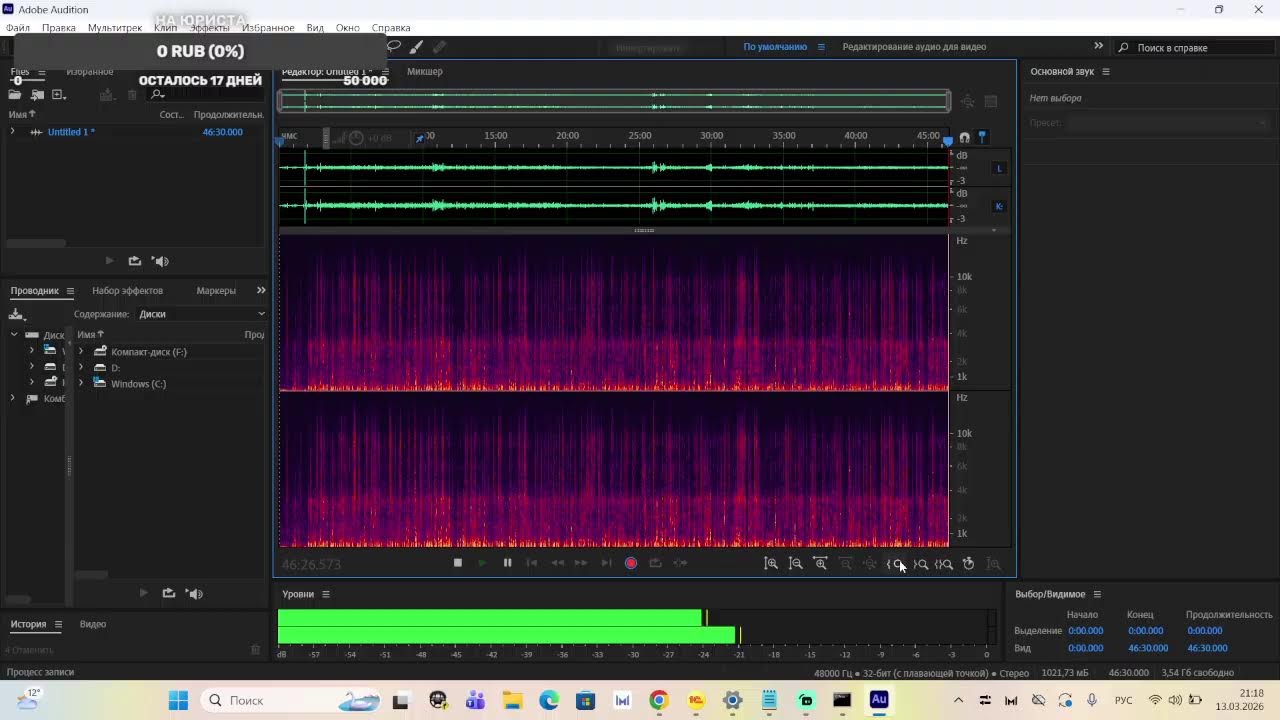This screenshot has width=1280, height=720.
Task: Click the red Record button
Action: pos(631,563)
